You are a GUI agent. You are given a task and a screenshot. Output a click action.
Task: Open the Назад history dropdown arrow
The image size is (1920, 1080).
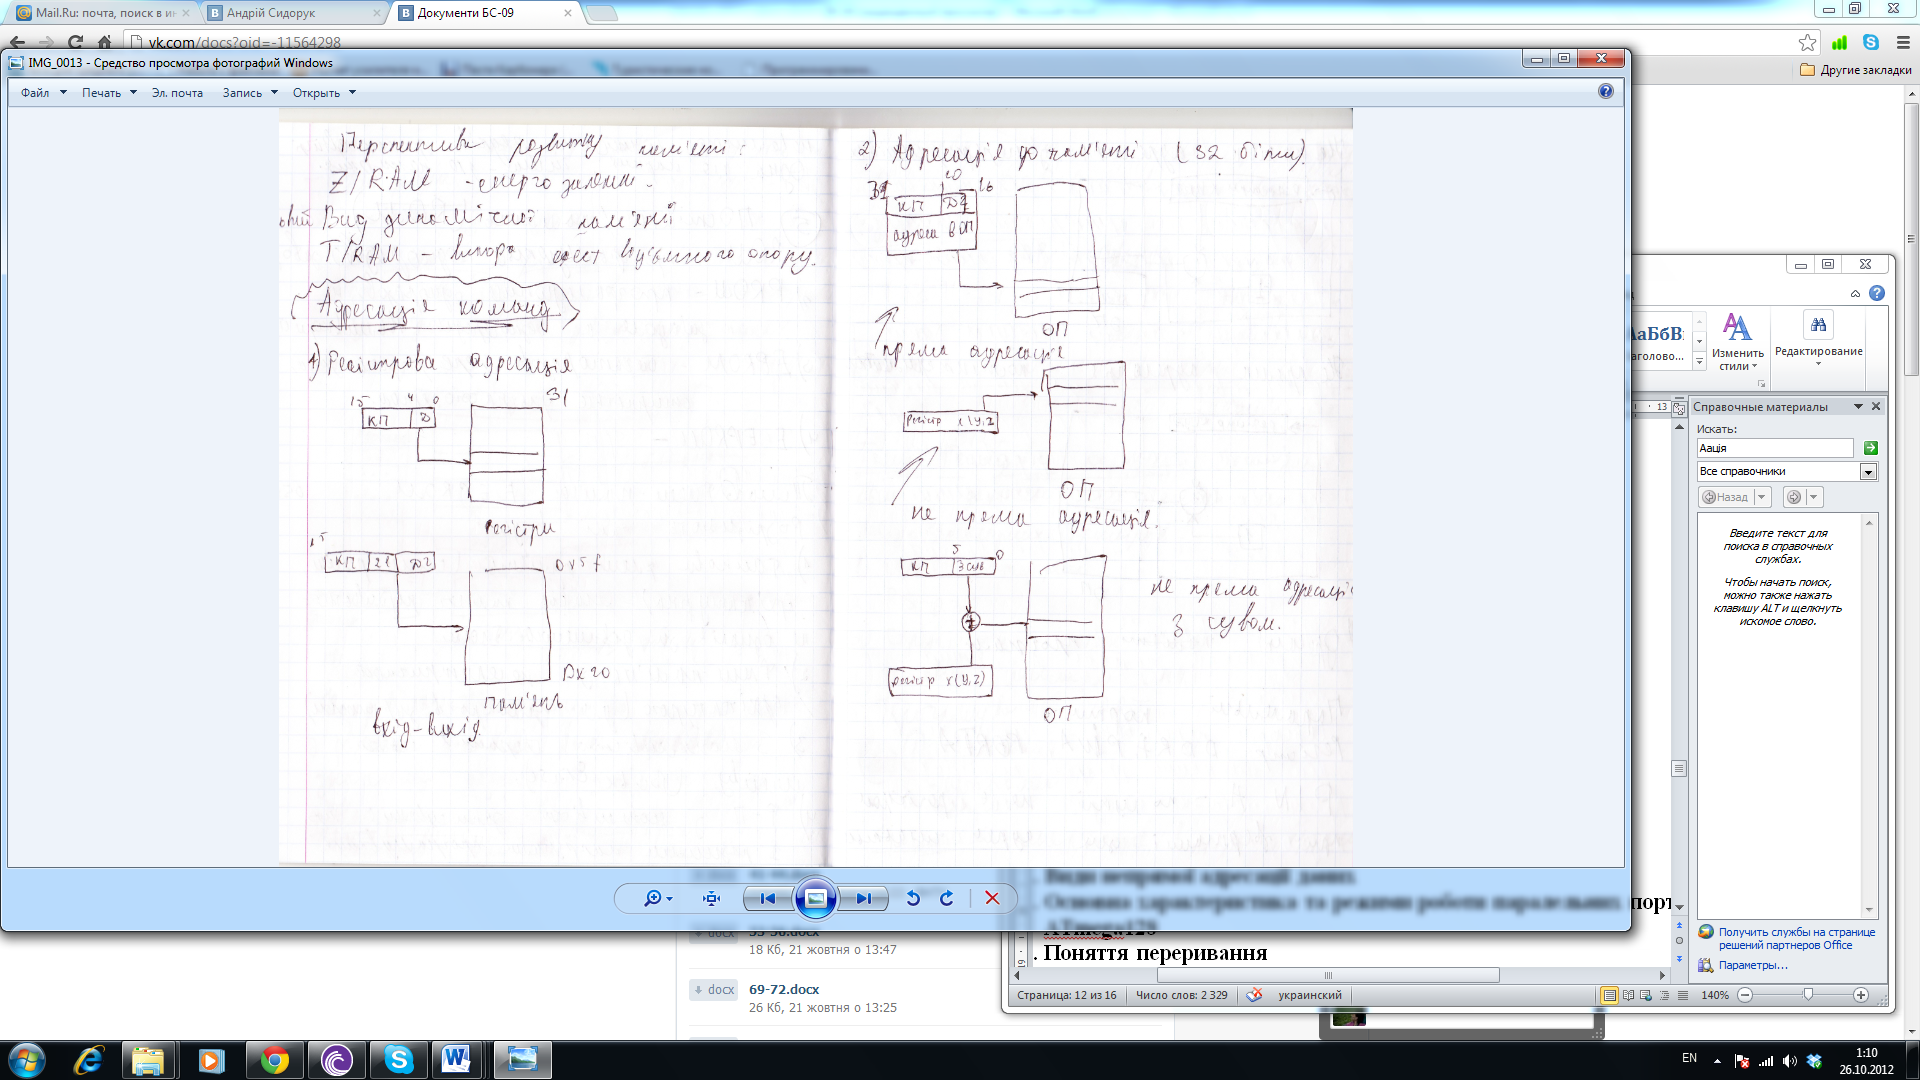(1762, 497)
